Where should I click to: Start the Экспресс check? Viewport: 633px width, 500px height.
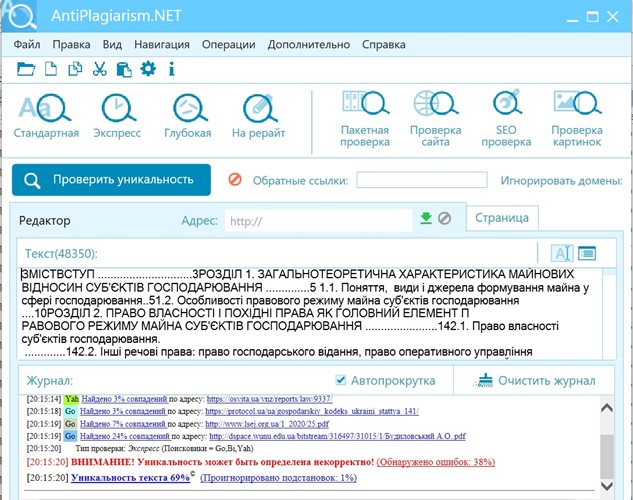[x=117, y=117]
